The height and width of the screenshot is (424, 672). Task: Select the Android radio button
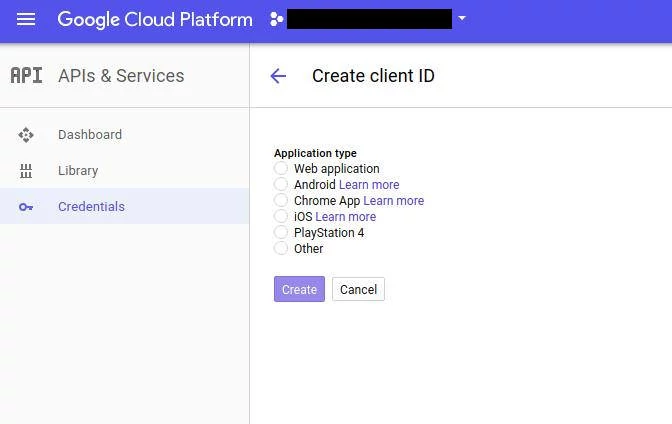pyautogui.click(x=281, y=184)
